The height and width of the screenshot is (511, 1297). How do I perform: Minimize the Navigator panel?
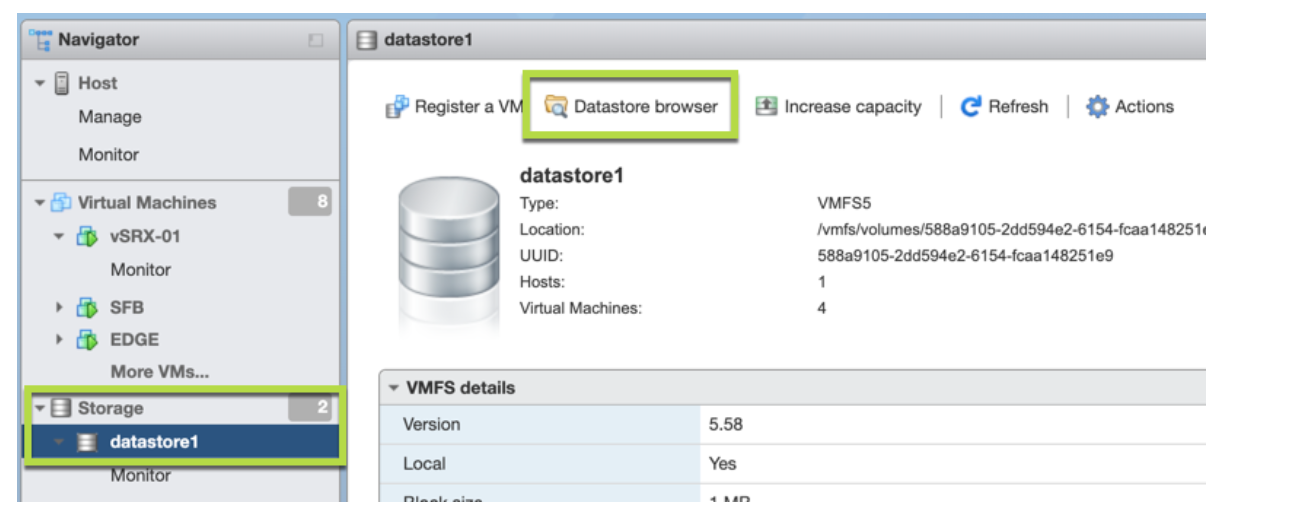coord(316,41)
